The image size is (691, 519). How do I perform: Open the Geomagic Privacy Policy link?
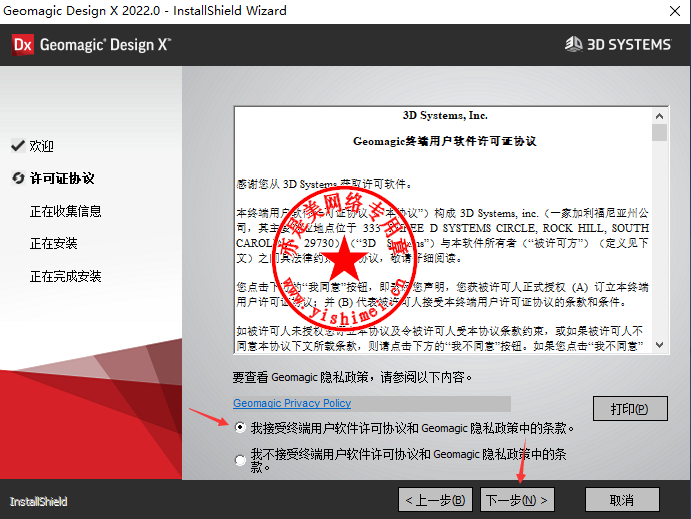coord(292,403)
